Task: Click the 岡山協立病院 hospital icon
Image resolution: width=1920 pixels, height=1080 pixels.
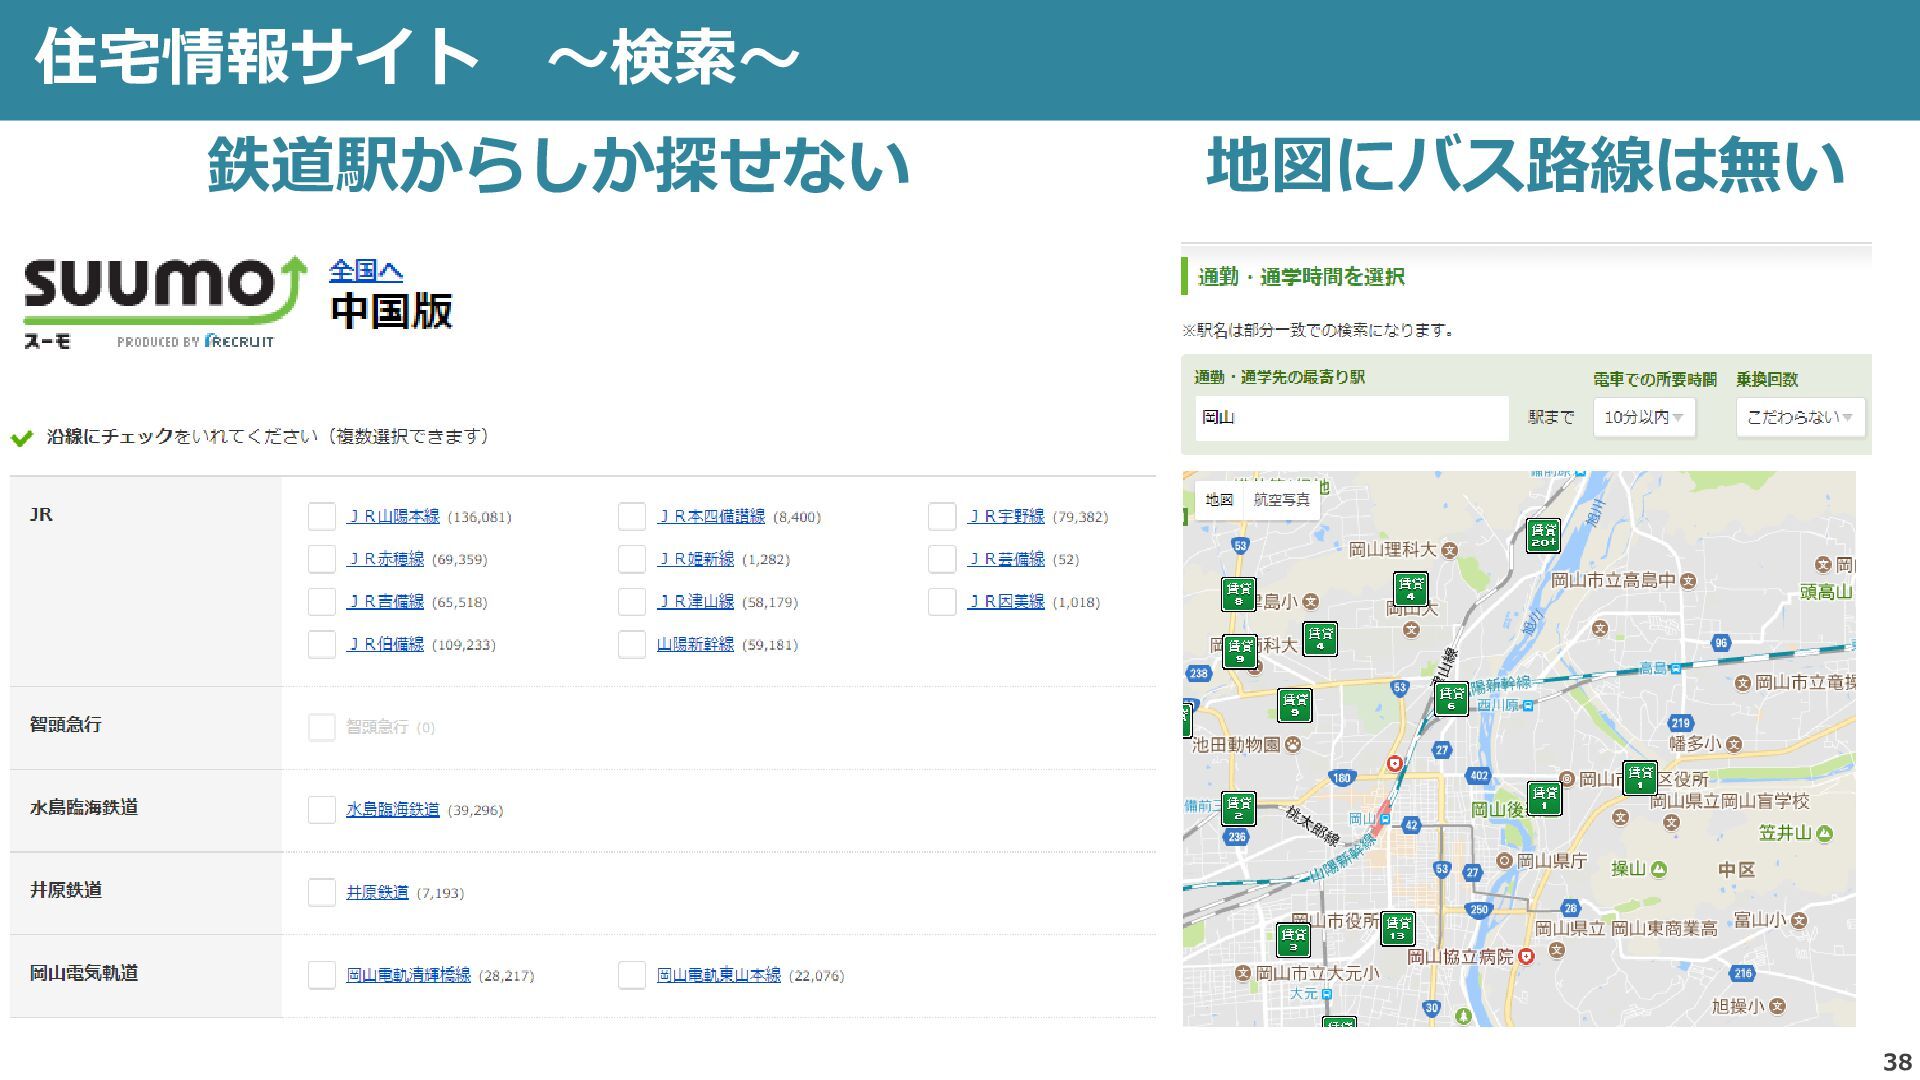Action: coord(1526,957)
